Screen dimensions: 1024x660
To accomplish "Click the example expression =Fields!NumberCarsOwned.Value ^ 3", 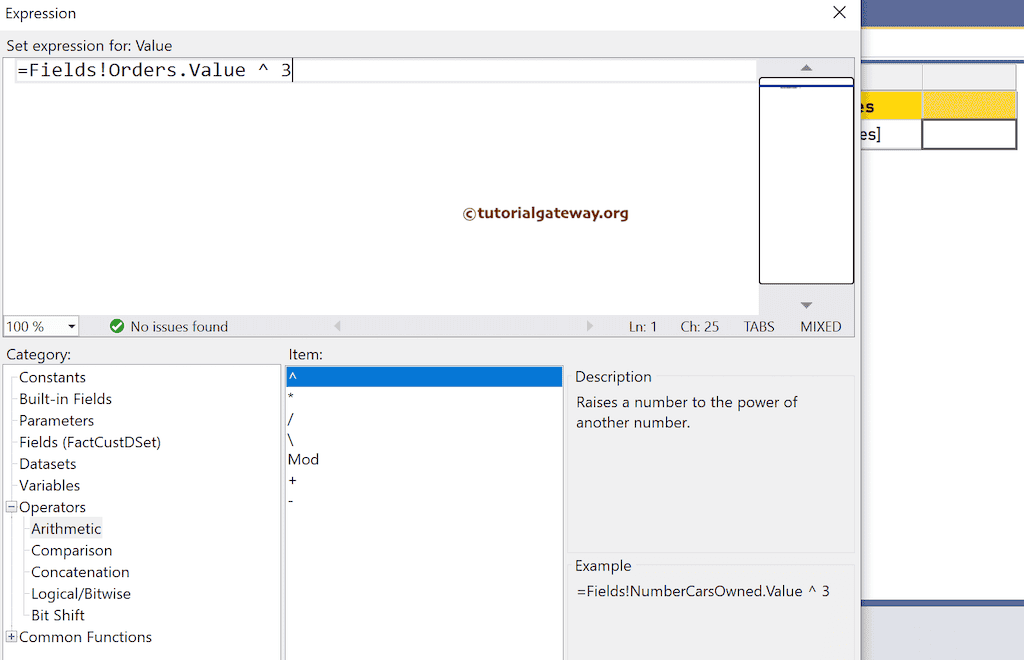I will pos(703,591).
